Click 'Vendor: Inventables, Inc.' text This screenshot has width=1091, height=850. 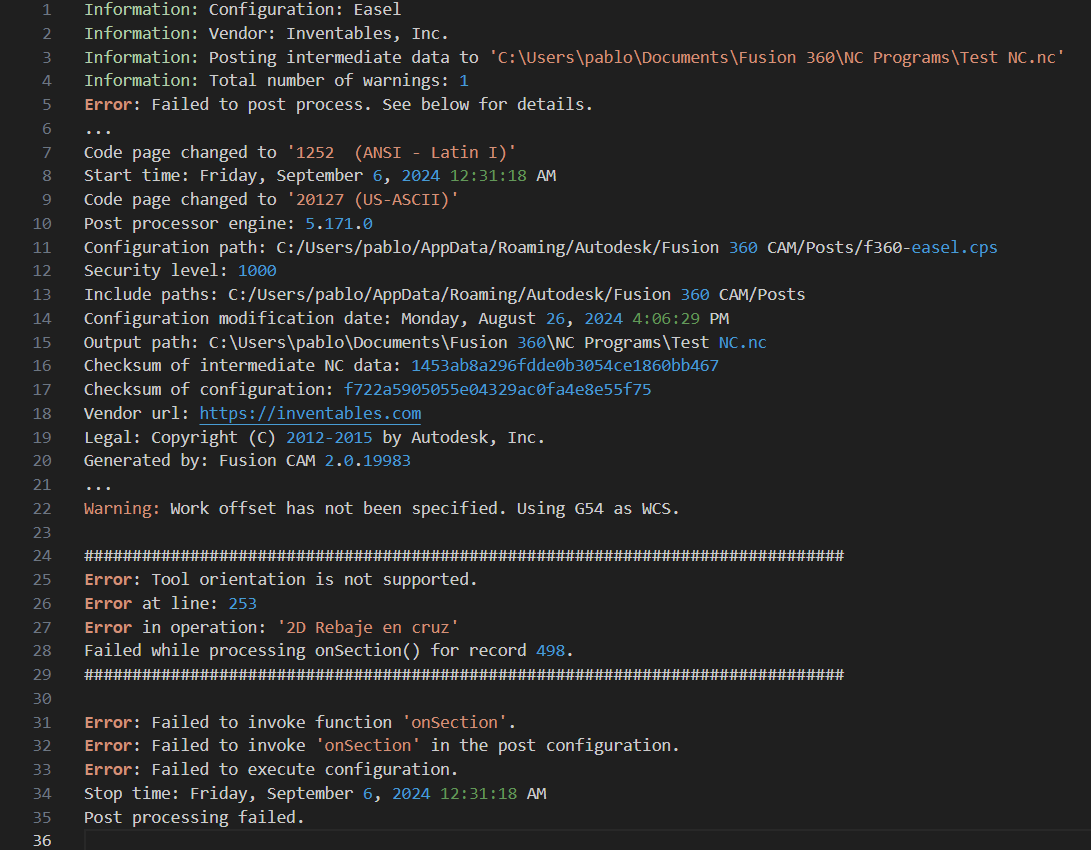coord(328,33)
